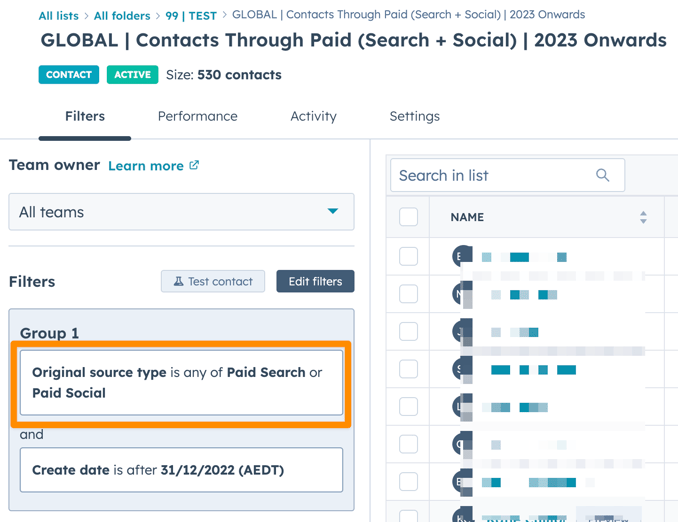Toggle the select-all checkbox in header
The height and width of the screenshot is (522, 678).
[408, 217]
